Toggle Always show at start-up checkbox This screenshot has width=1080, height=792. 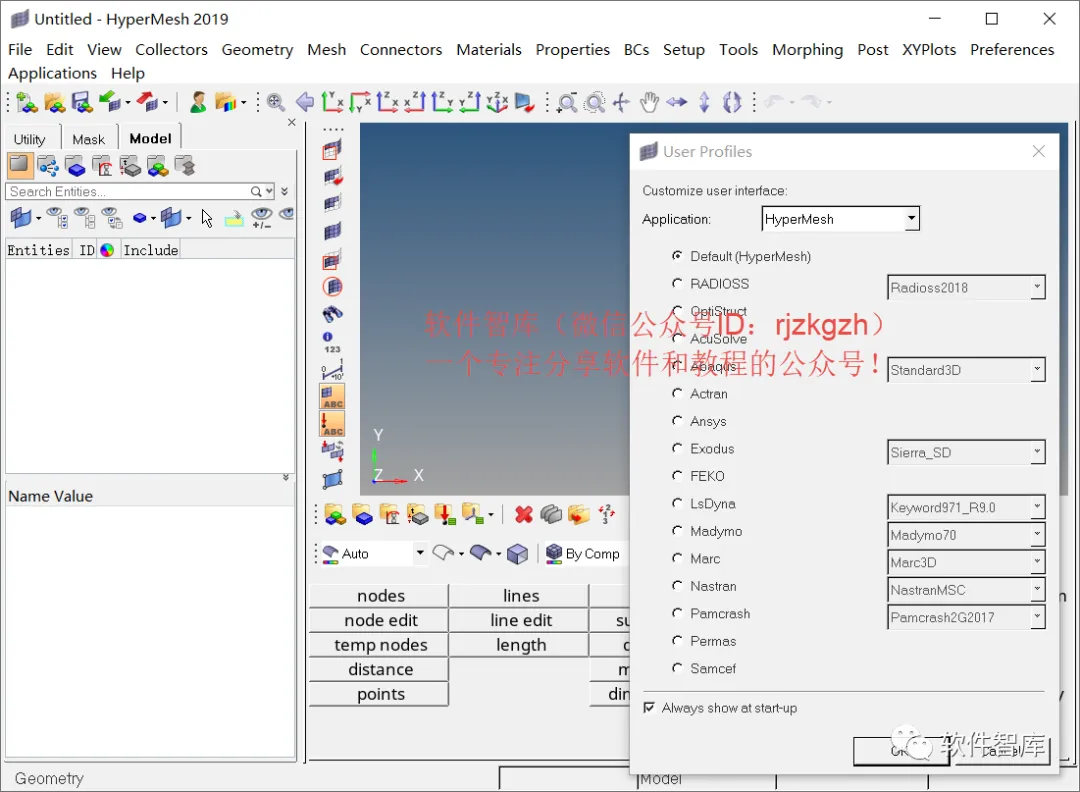coord(649,708)
